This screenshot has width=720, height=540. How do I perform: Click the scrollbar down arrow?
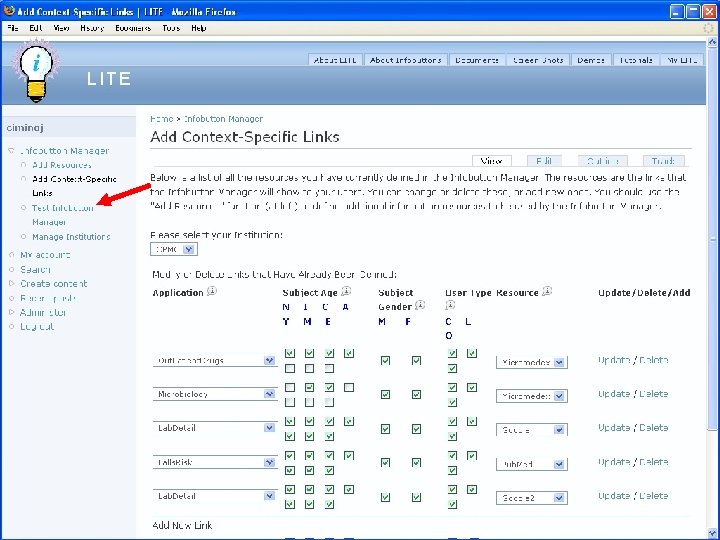coord(712,533)
